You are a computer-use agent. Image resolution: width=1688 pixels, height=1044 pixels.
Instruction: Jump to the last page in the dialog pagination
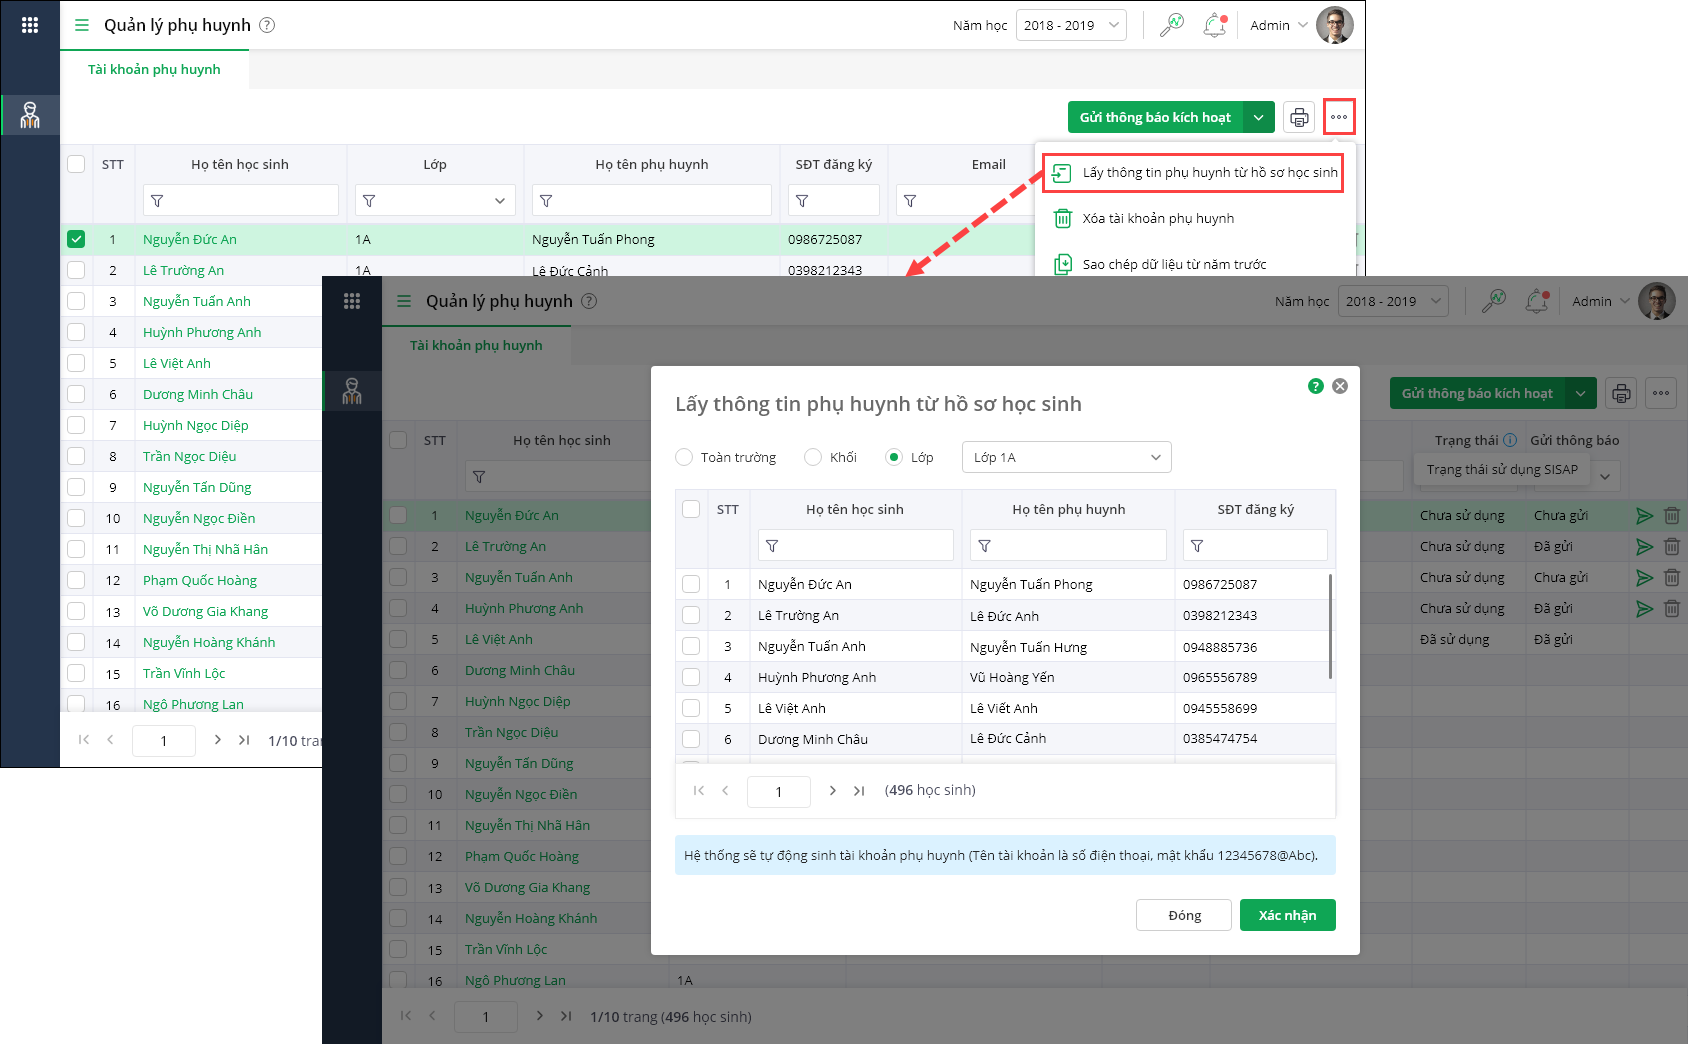pos(859,790)
